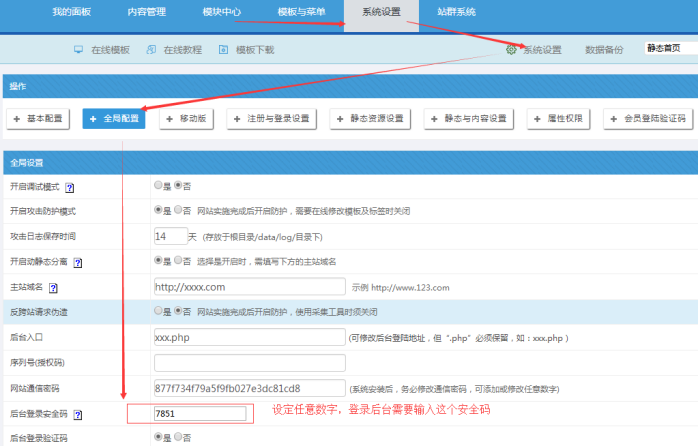Click the 模板下载 download icon
Screen dimensions: 698x446
point(223,49)
